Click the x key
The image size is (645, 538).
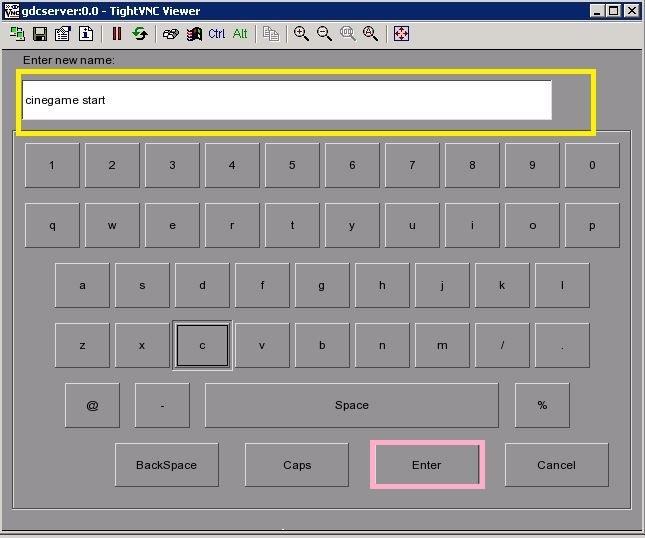coord(142,346)
